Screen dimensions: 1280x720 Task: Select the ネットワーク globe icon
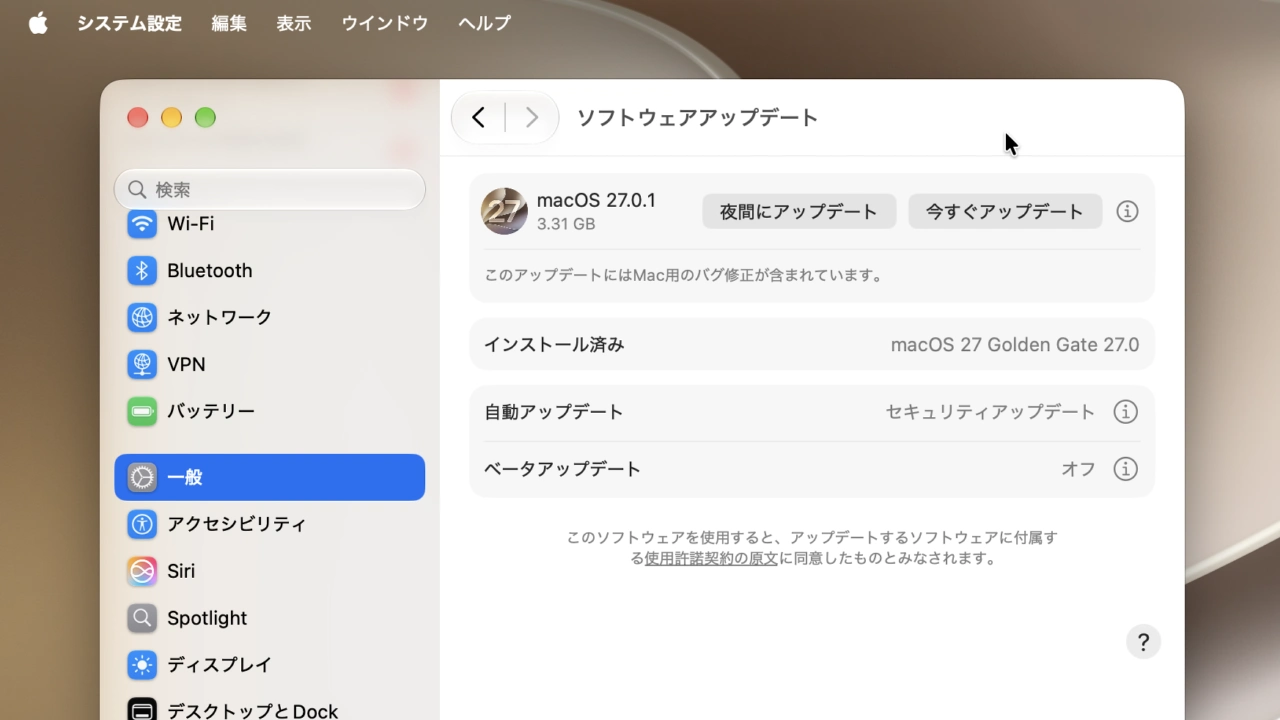click(142, 317)
